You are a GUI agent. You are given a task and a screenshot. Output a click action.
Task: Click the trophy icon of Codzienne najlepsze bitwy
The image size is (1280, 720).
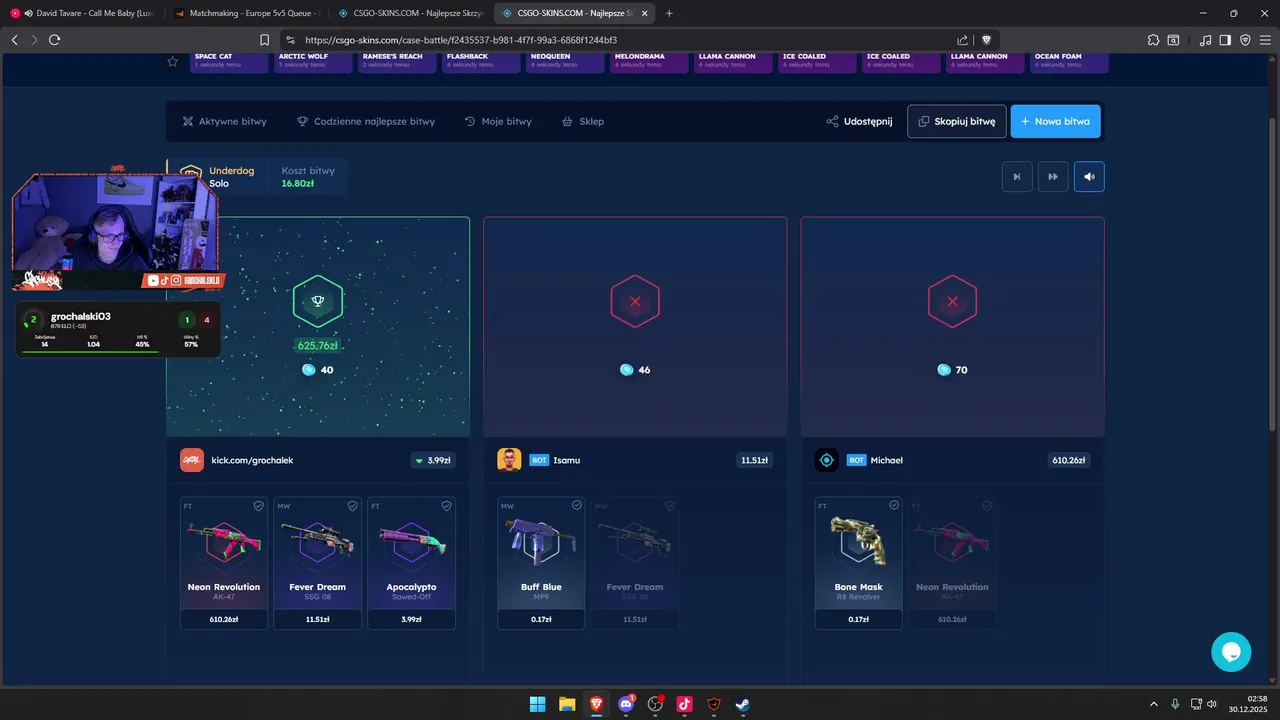click(302, 121)
